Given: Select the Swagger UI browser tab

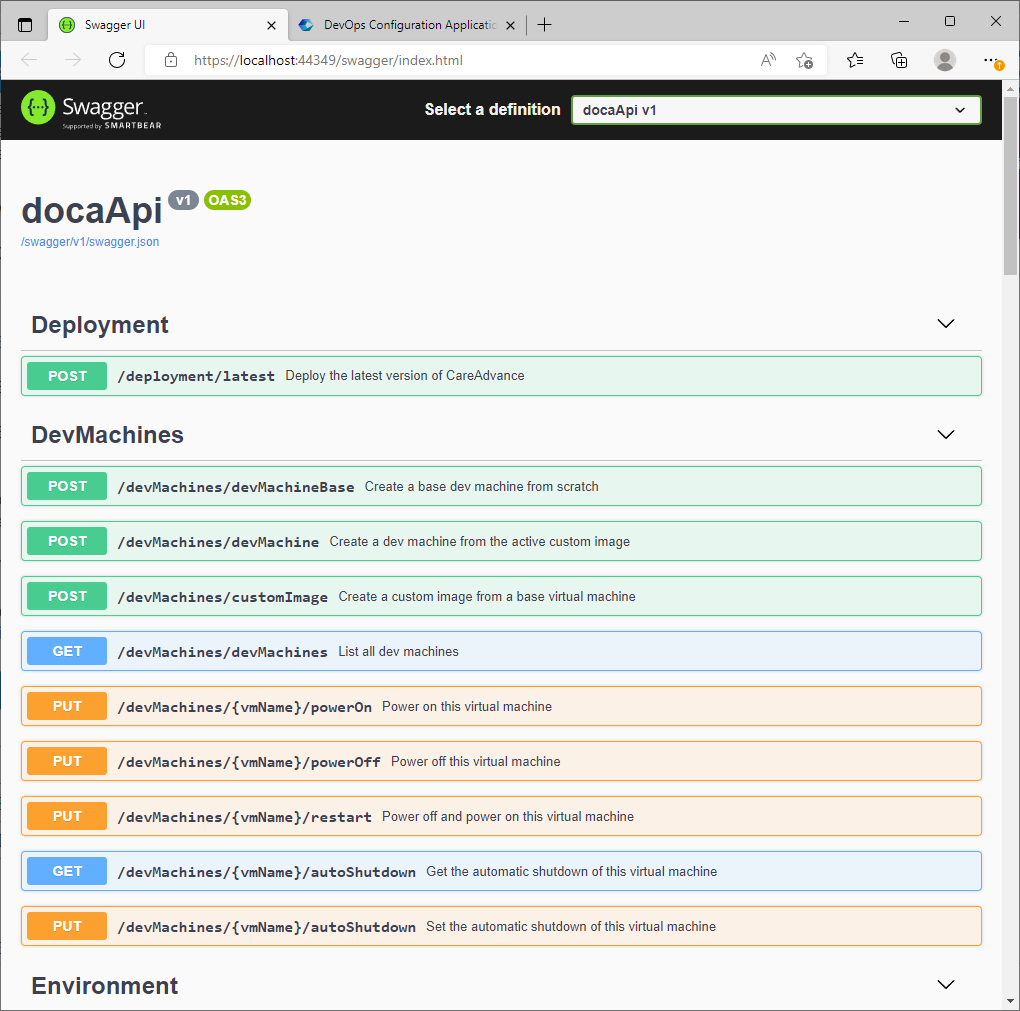Looking at the screenshot, I should pyautogui.click(x=160, y=24).
